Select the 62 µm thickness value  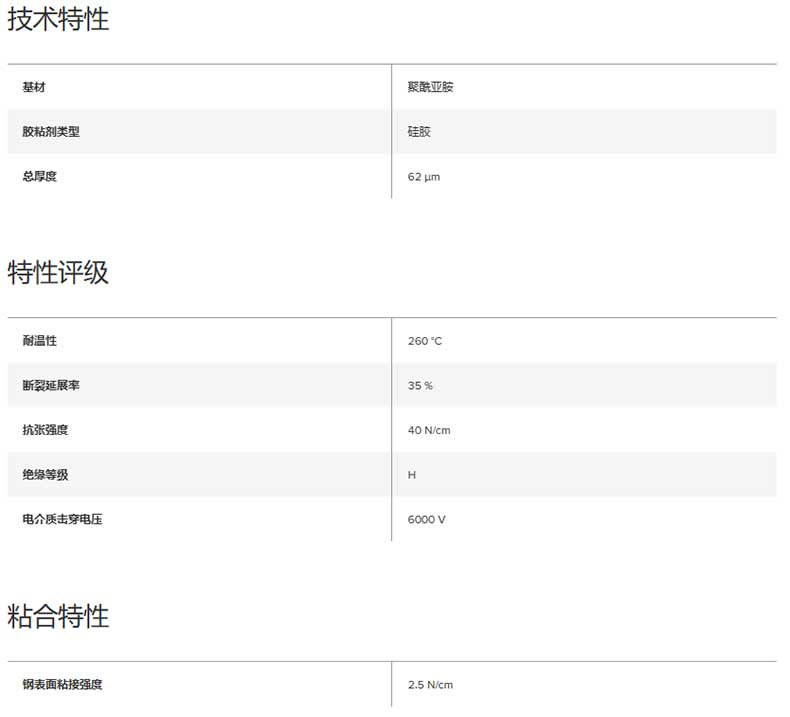pyautogui.click(x=424, y=177)
